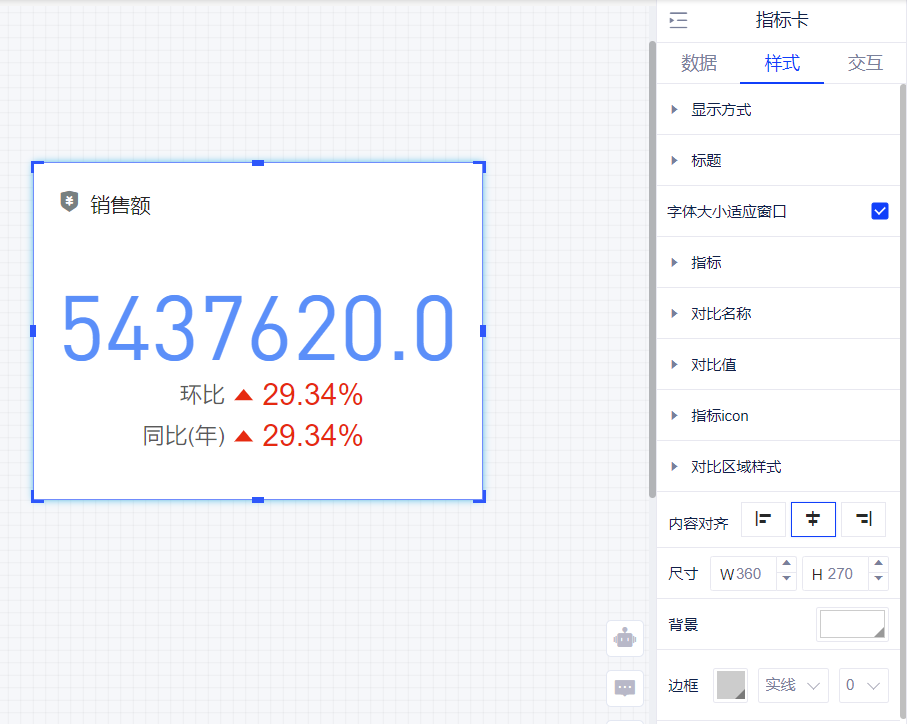Pick a background color from 背景 swatch
Image resolution: width=907 pixels, height=724 pixels.
click(x=852, y=624)
